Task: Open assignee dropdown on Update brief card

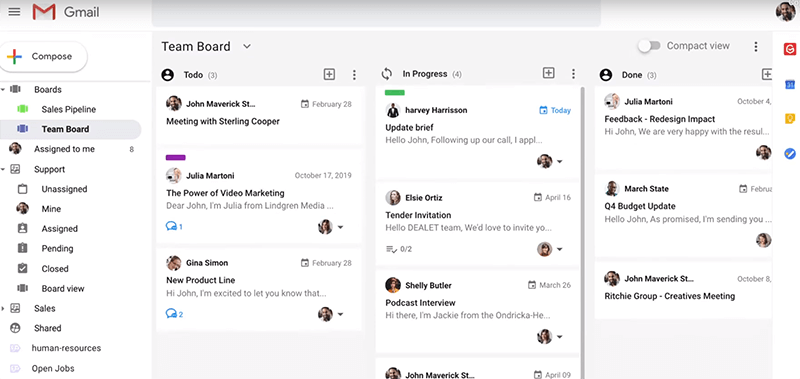Action: [x=559, y=161]
